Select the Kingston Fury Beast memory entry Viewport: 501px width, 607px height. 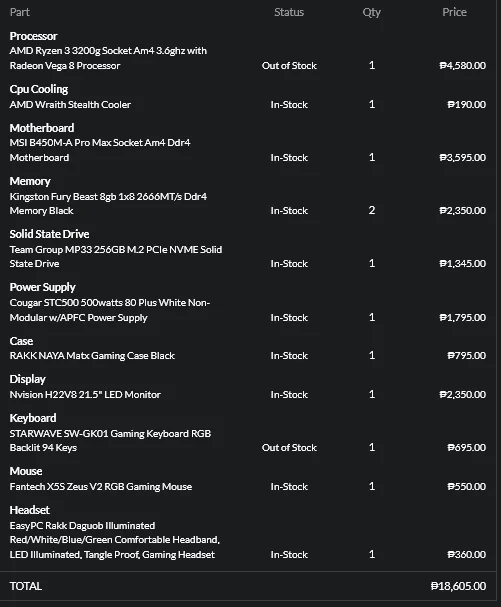tap(108, 204)
